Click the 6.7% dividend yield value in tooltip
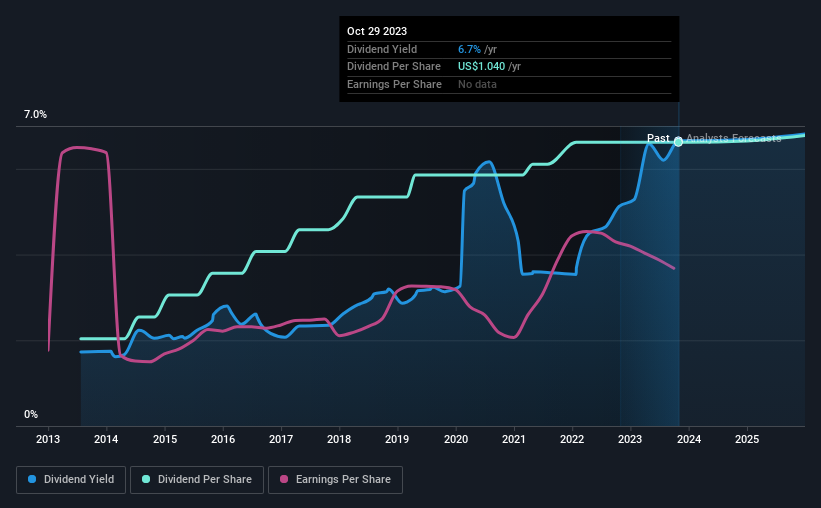The width and height of the screenshot is (821, 508). (469, 49)
